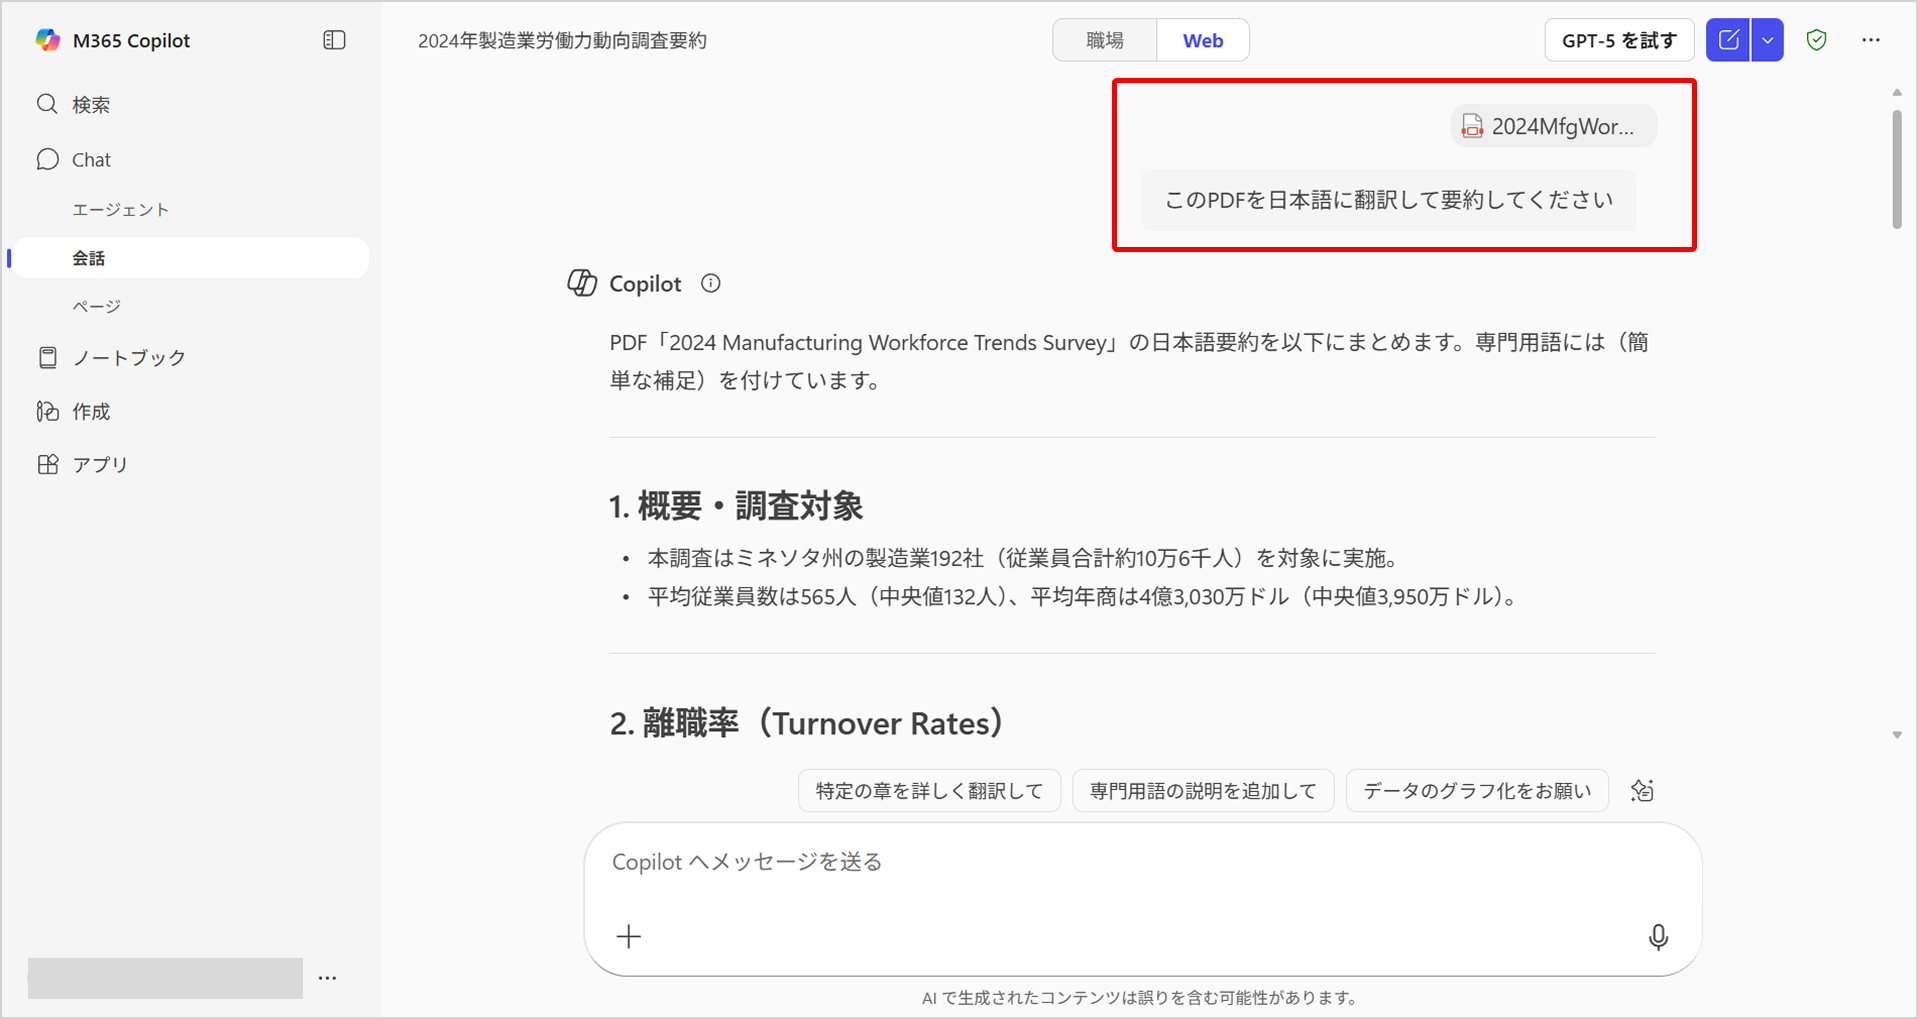Collapse the sidebar with the panel icon
This screenshot has height=1019, width=1918.
334,40
